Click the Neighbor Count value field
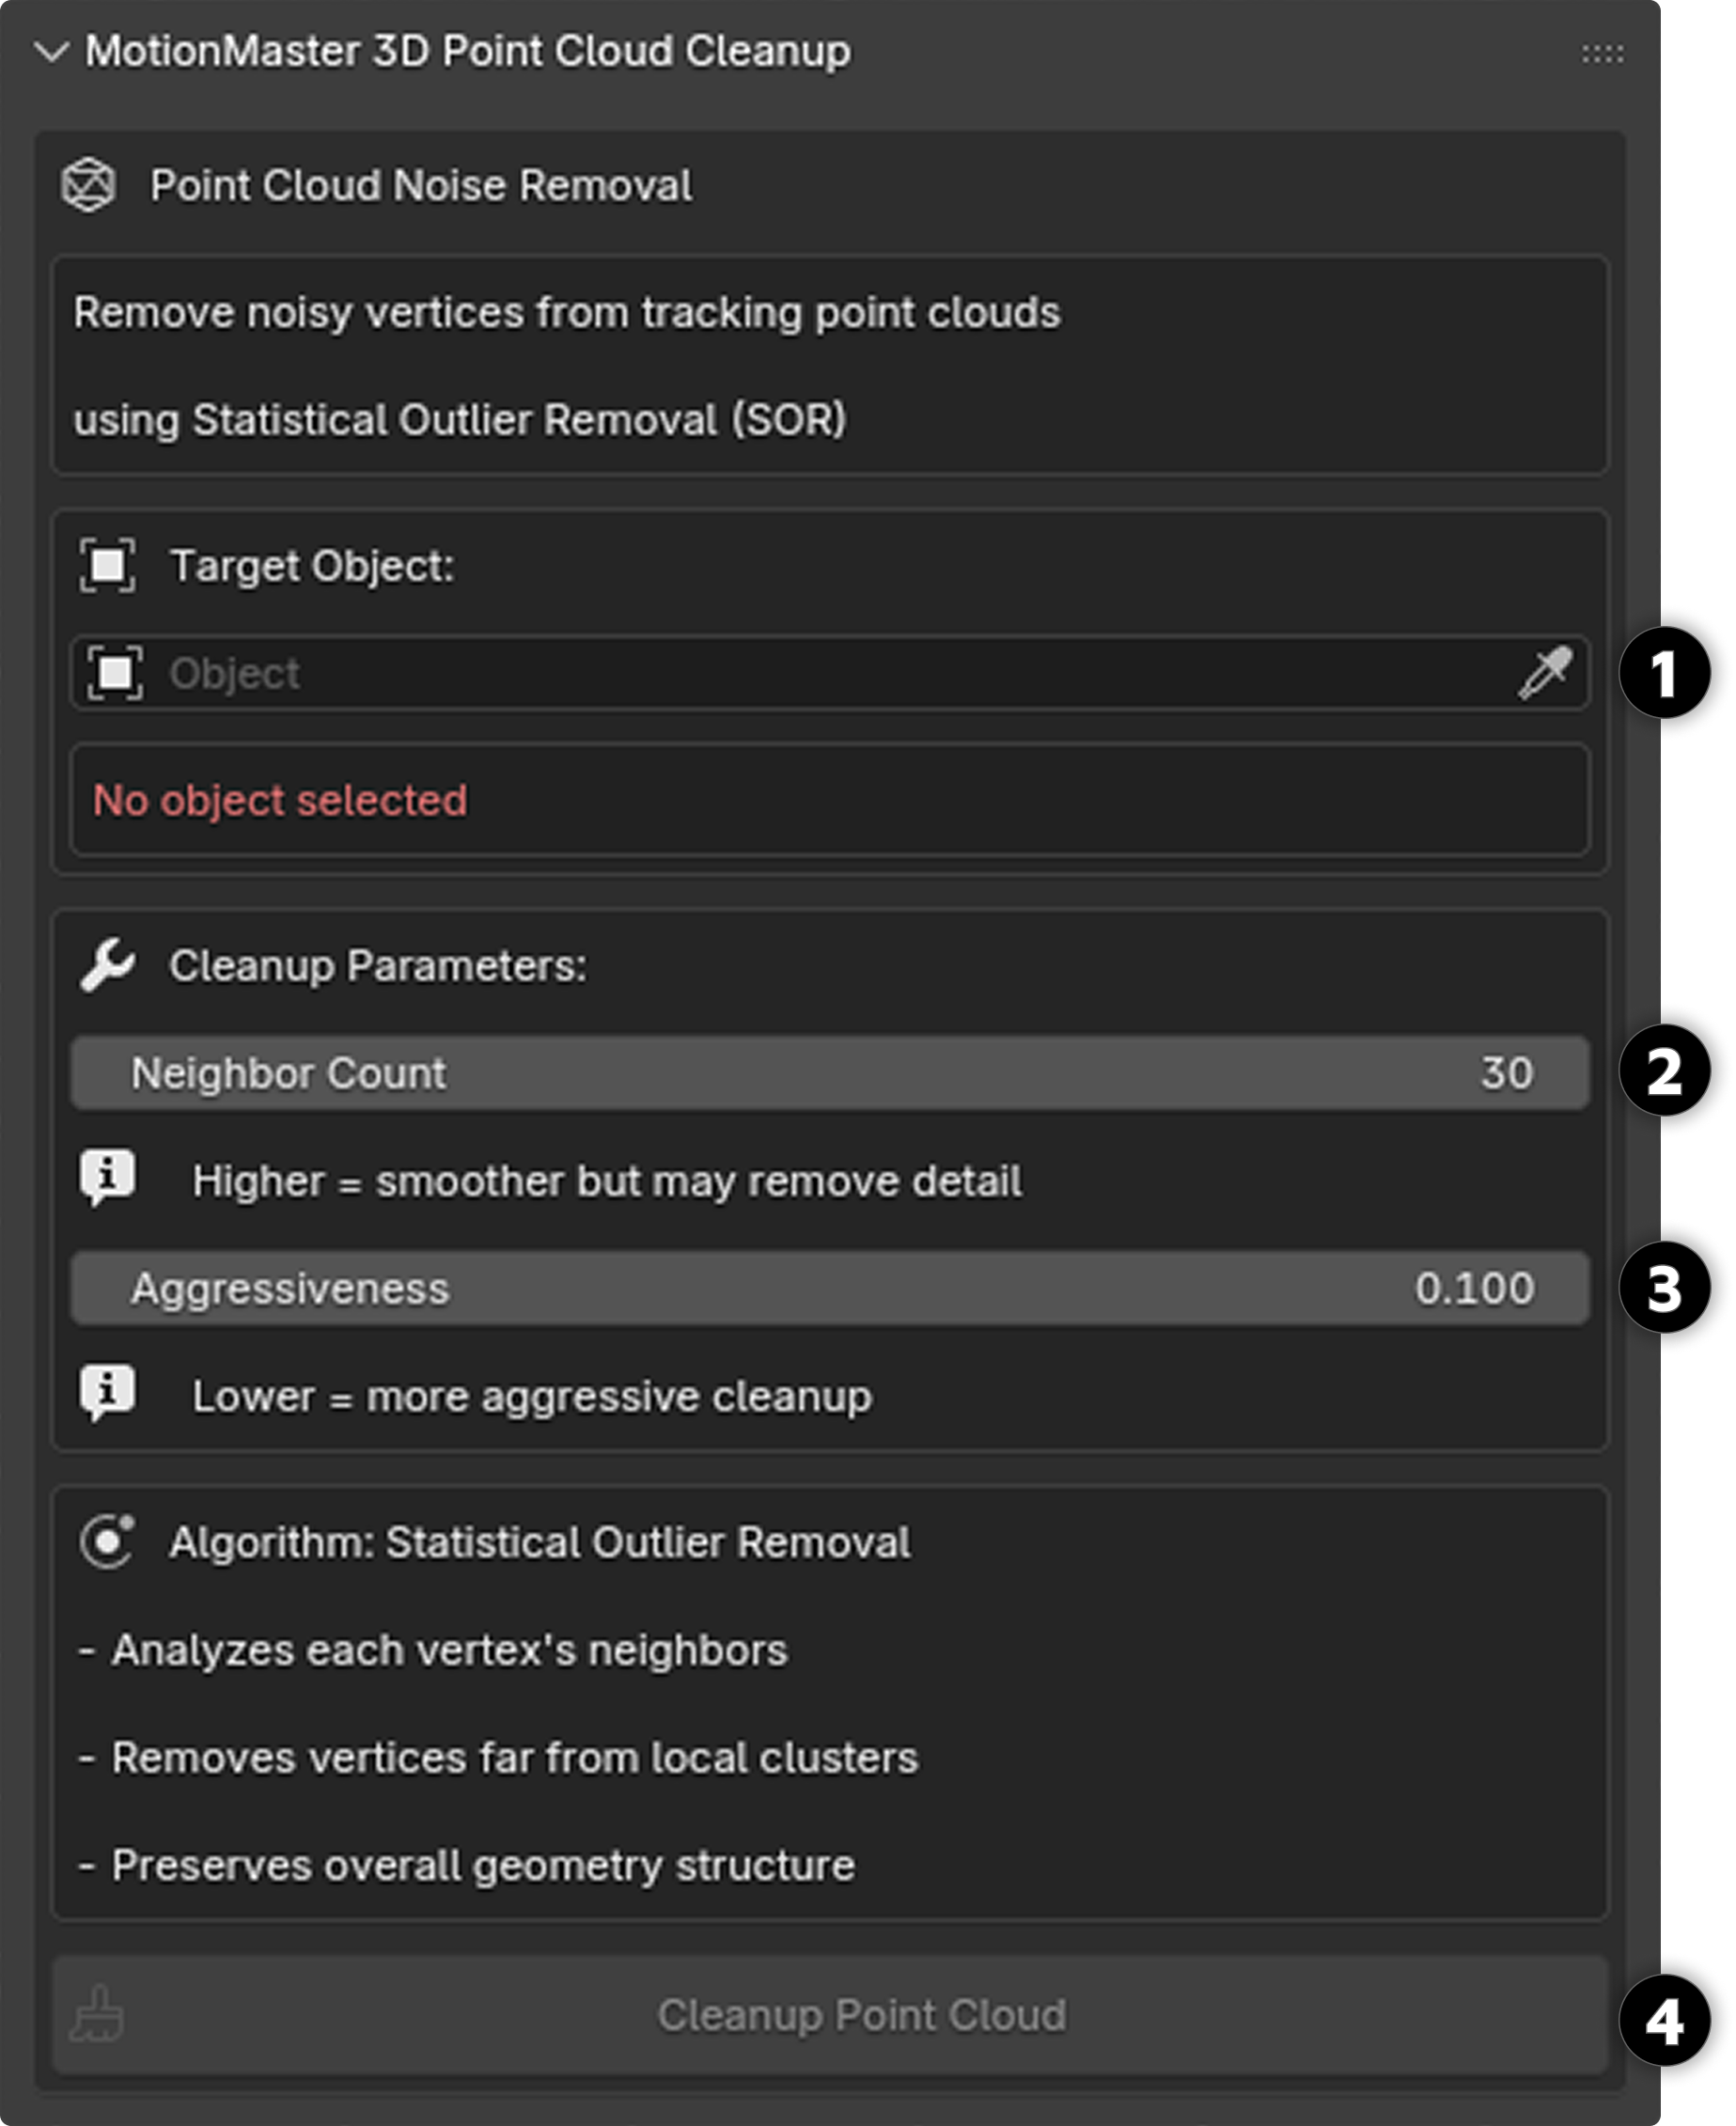Viewport: 1736px width, 2126px height. click(x=830, y=1073)
